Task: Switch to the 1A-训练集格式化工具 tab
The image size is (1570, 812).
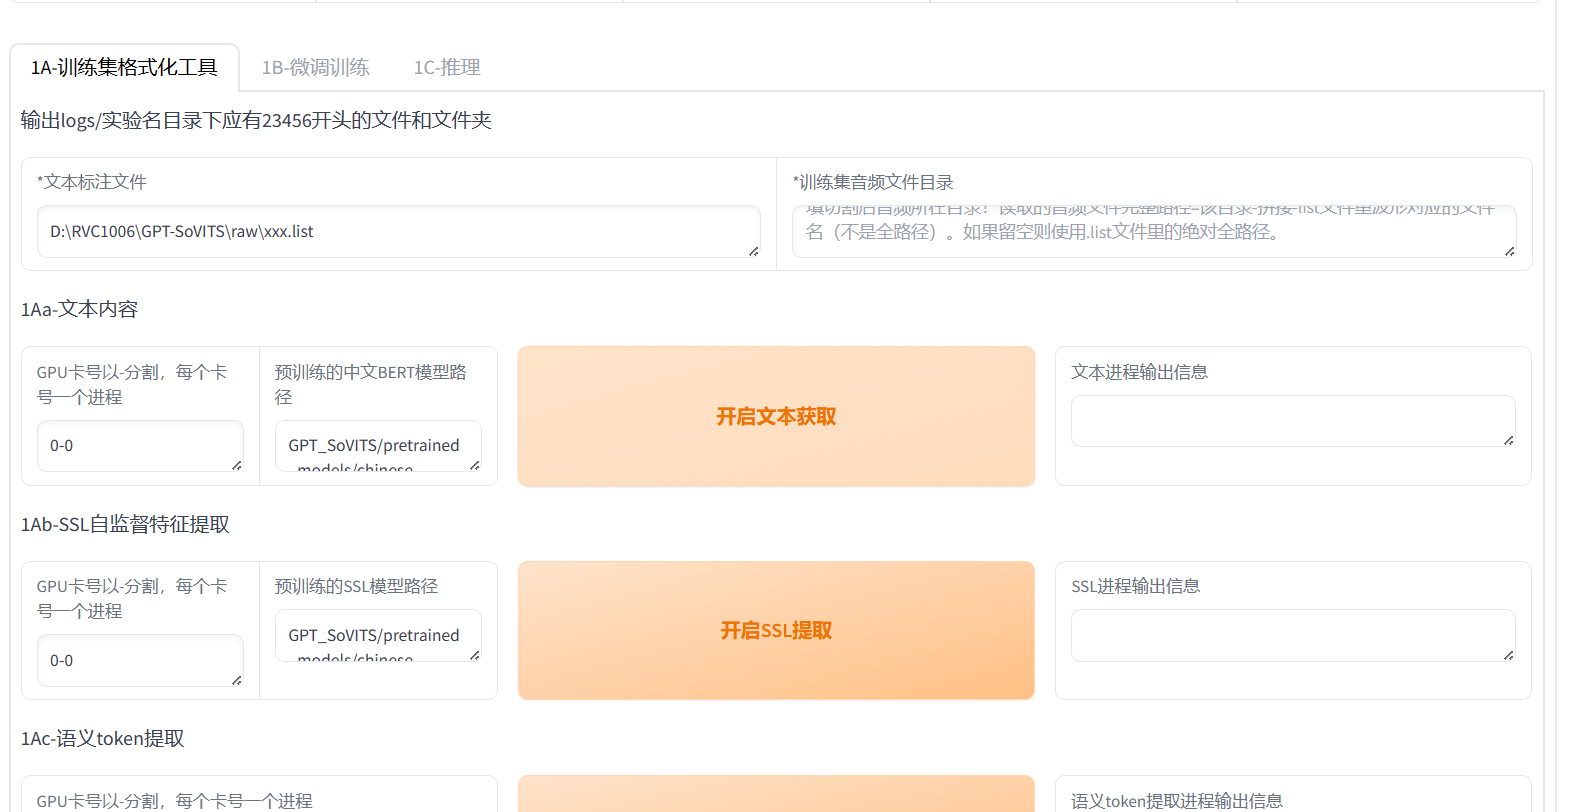Action: (124, 67)
